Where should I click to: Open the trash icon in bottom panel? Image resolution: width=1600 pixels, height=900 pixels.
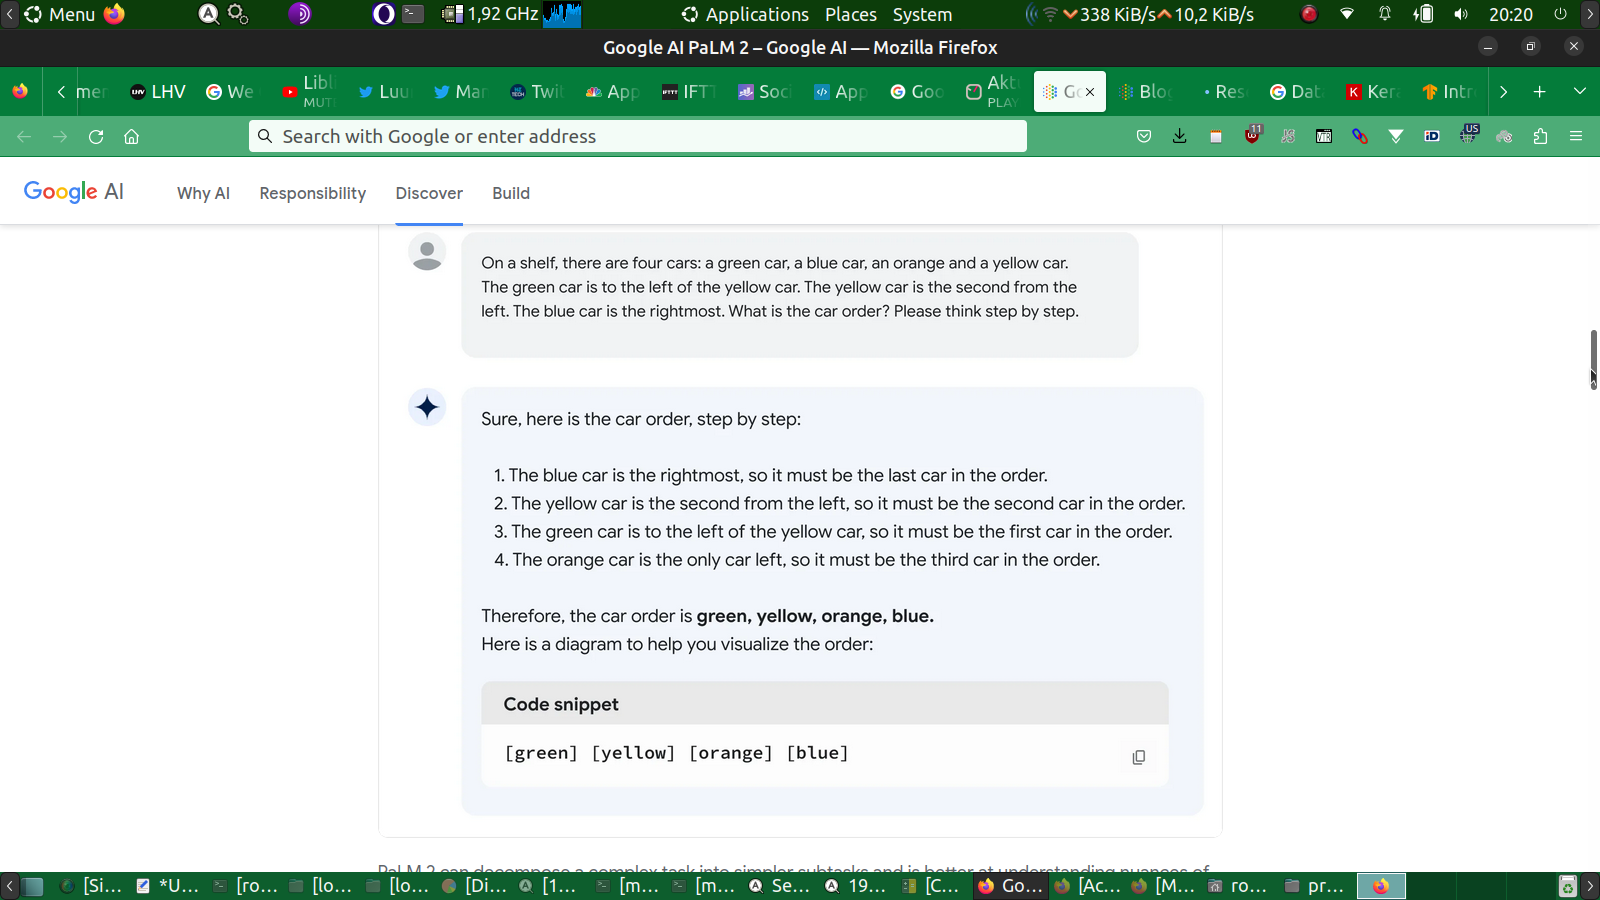1567,886
